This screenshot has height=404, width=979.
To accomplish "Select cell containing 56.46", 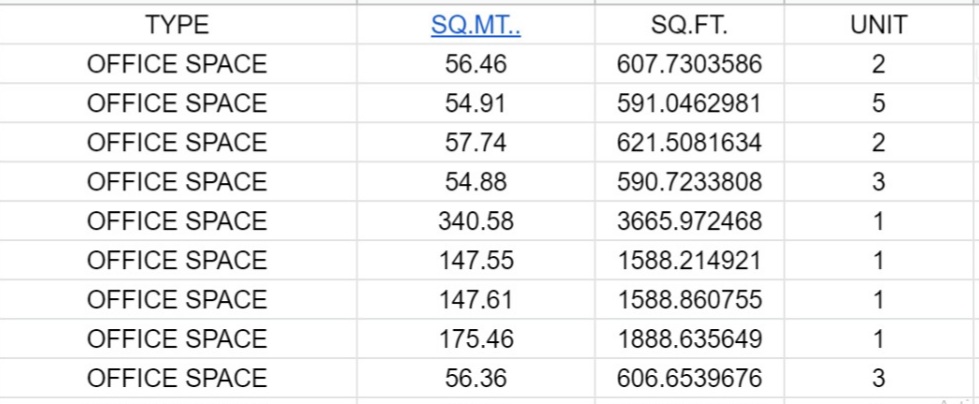I will pyautogui.click(x=476, y=64).
